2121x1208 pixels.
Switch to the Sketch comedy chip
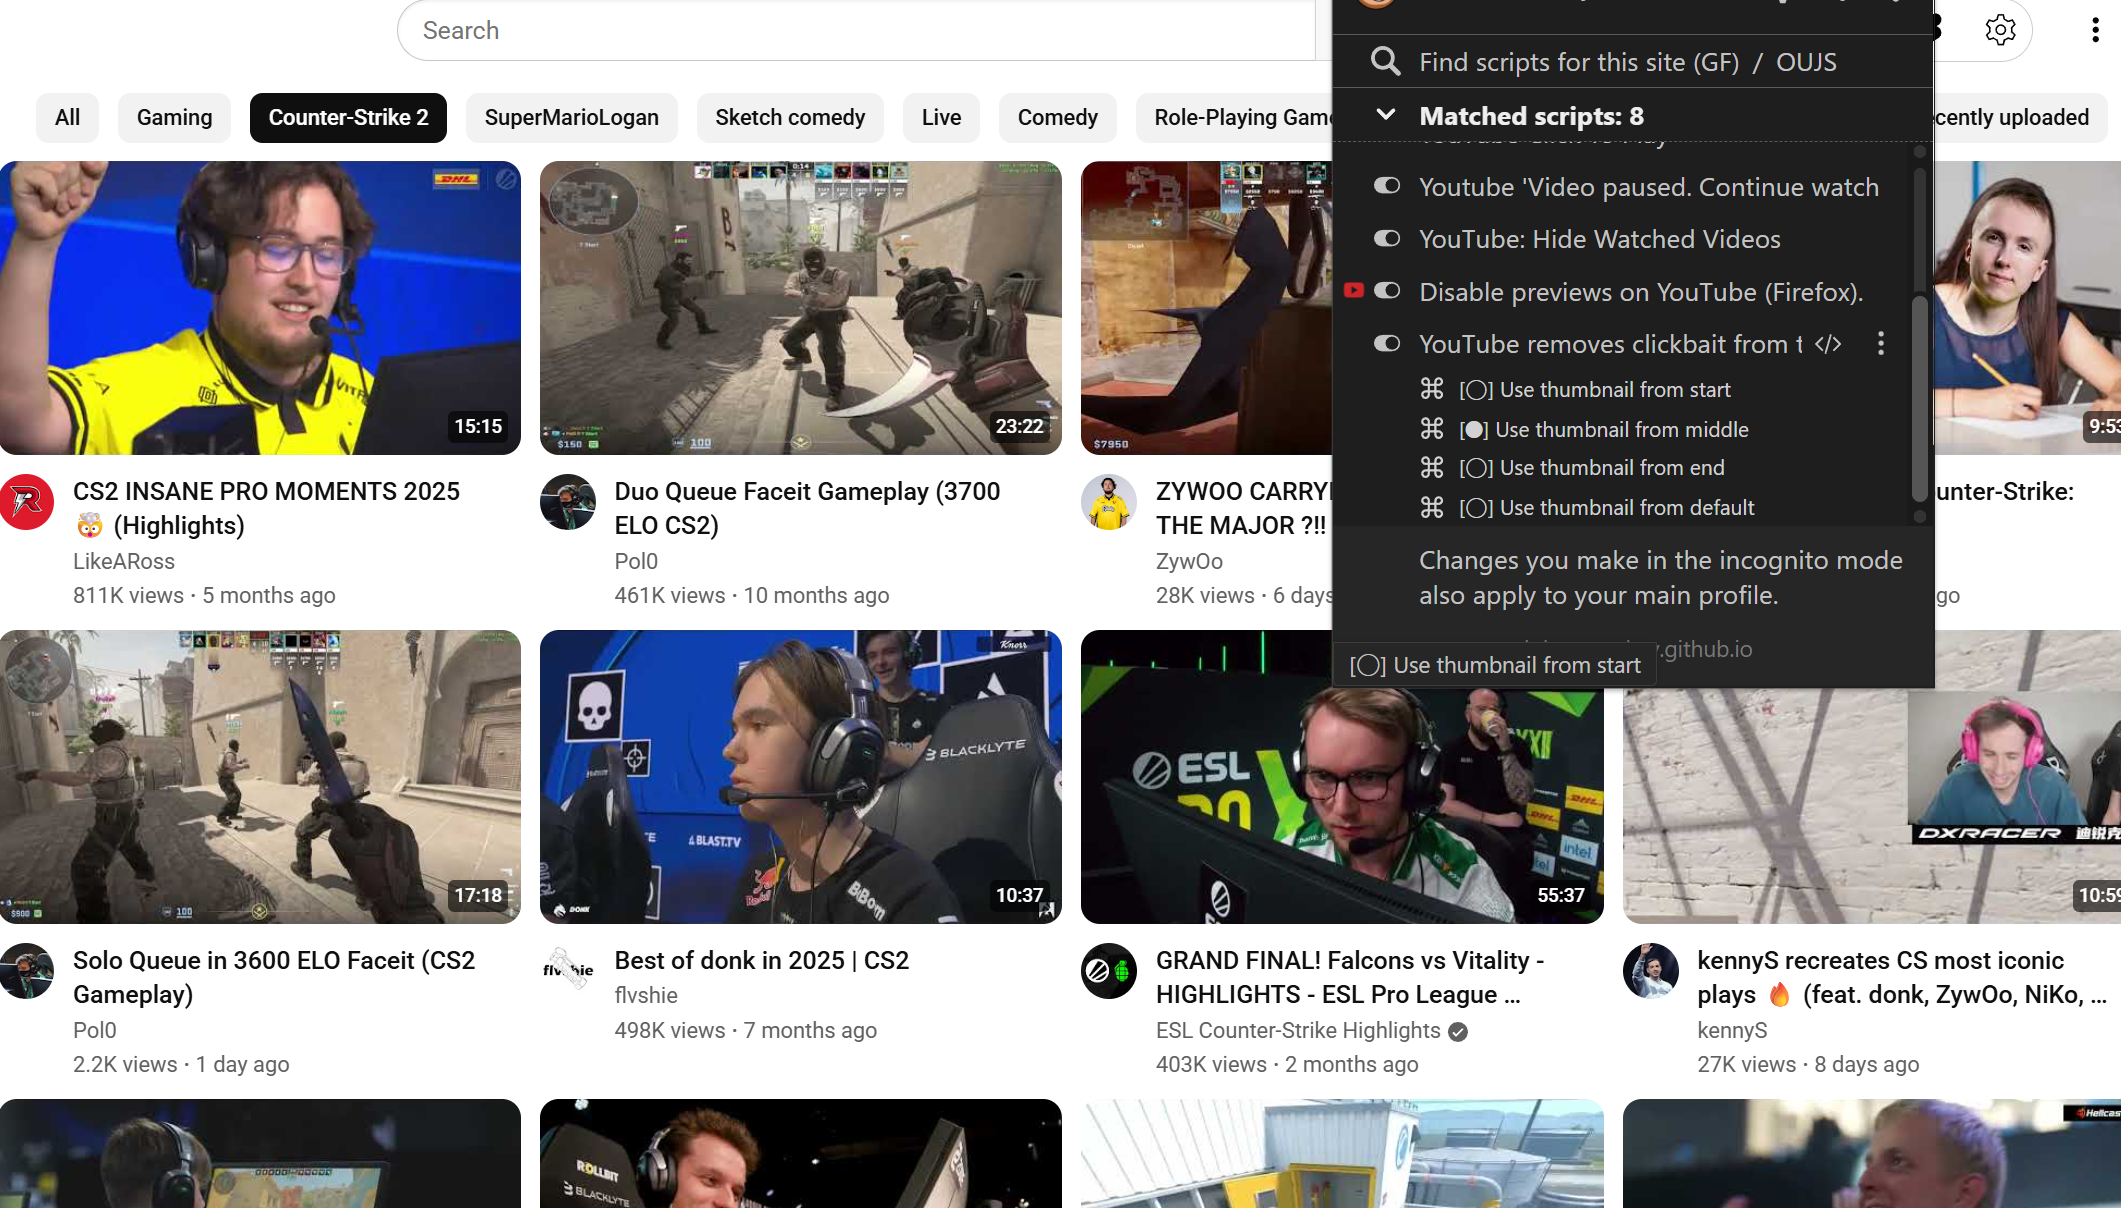click(790, 118)
